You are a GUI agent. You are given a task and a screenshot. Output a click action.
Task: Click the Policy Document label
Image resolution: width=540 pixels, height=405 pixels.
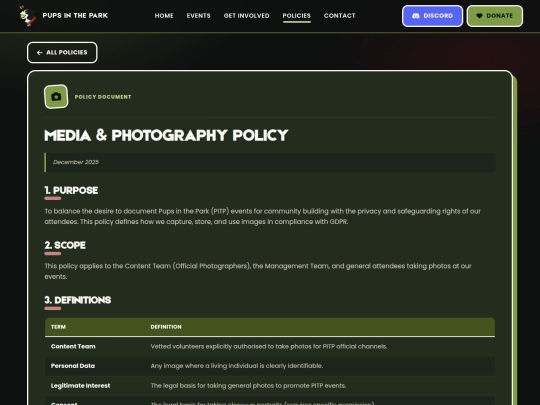coord(103,97)
